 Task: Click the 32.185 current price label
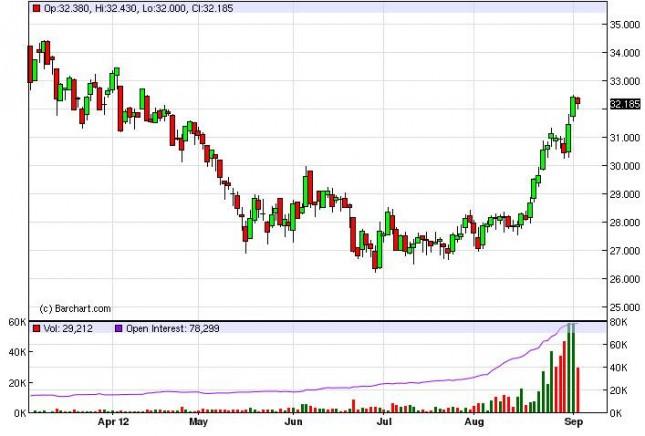tap(625, 104)
